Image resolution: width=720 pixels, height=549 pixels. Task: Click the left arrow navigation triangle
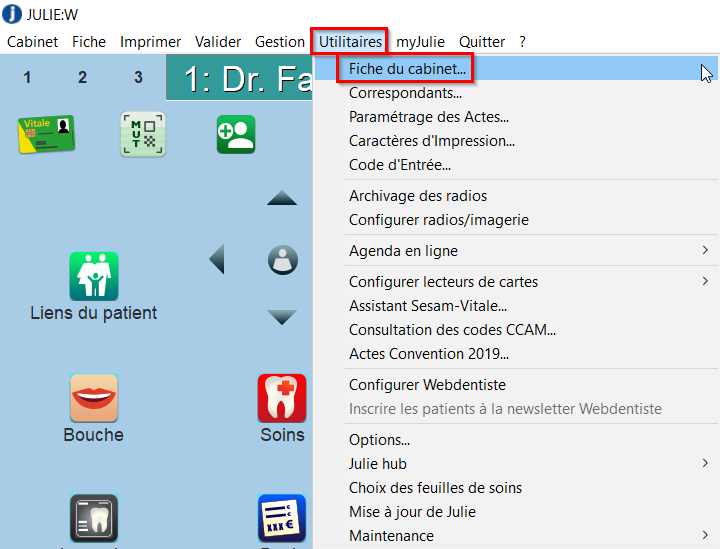tap(217, 259)
